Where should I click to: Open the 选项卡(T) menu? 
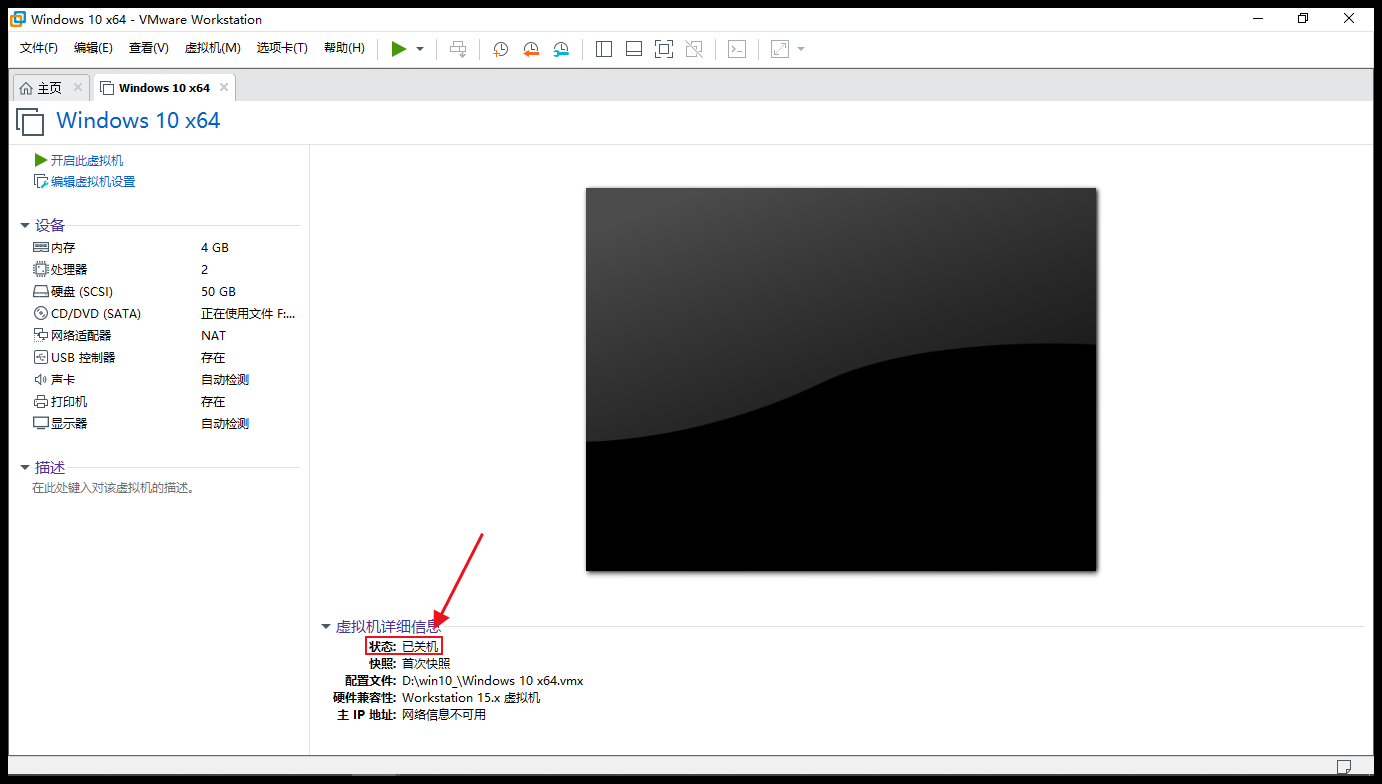click(282, 48)
